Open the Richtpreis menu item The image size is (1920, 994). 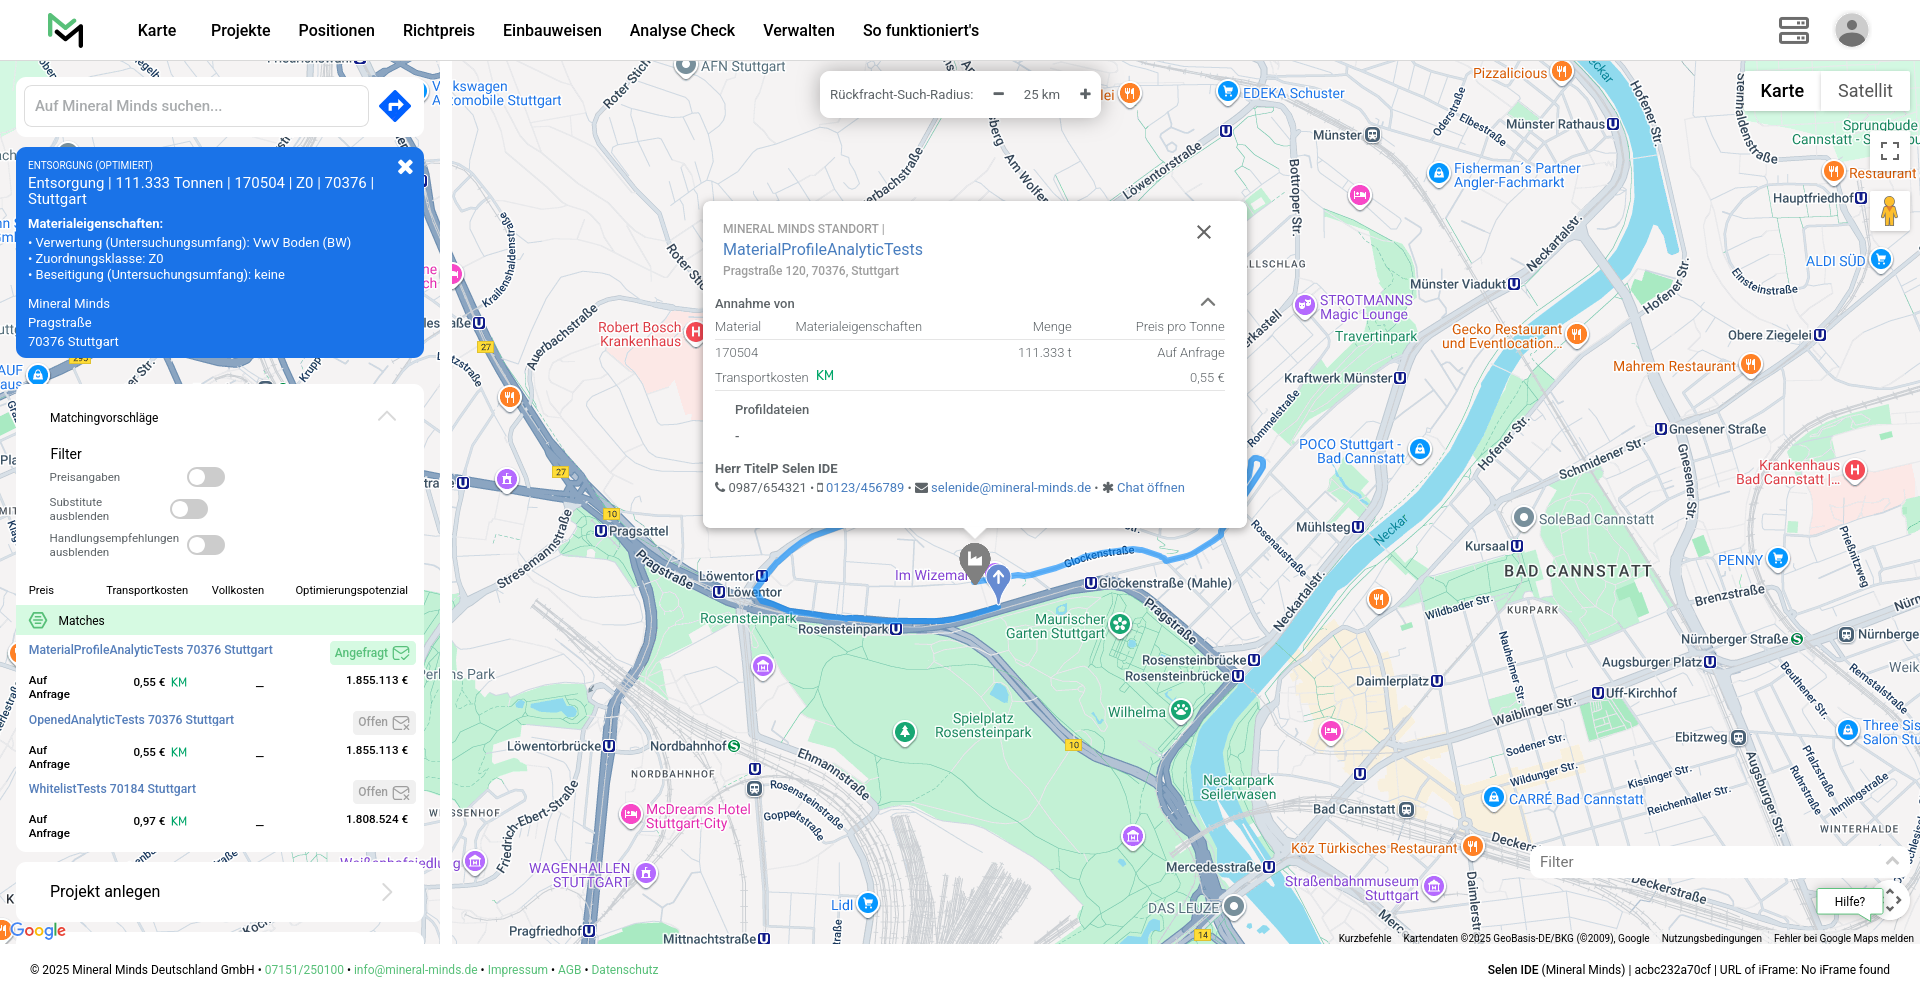(x=438, y=30)
